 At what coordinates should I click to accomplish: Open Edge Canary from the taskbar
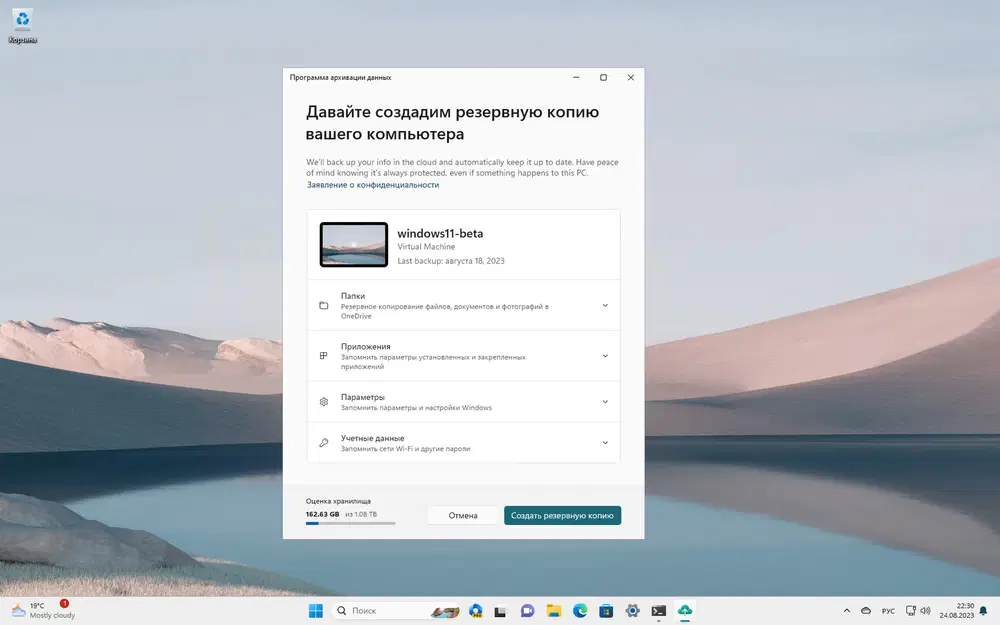476,611
